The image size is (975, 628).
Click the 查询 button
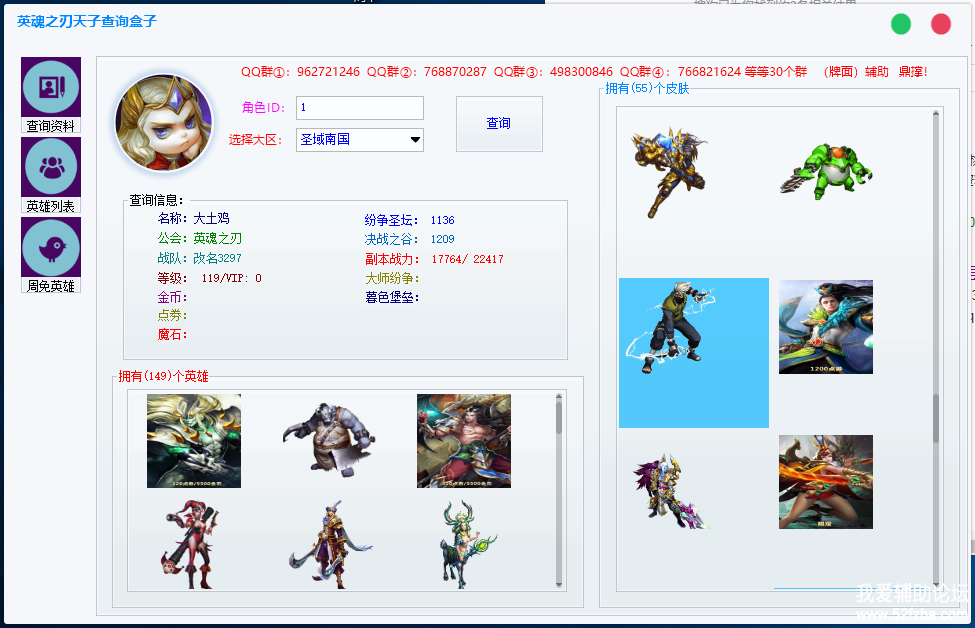499,124
